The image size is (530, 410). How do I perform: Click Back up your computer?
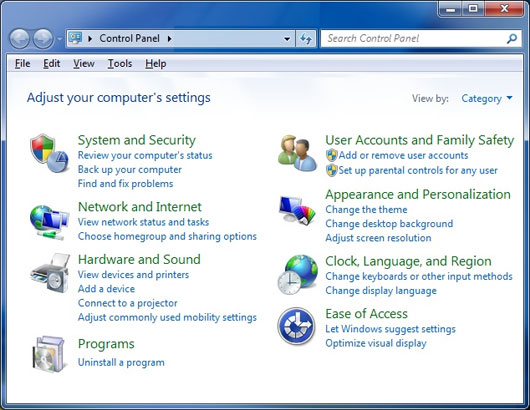(129, 169)
